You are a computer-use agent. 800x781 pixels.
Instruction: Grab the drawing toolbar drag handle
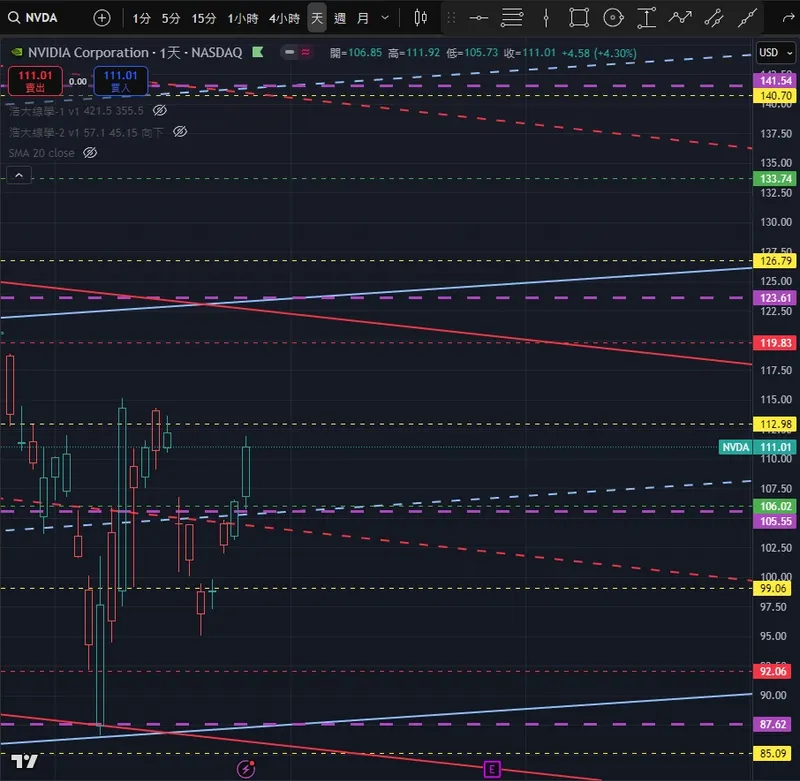(x=451, y=18)
